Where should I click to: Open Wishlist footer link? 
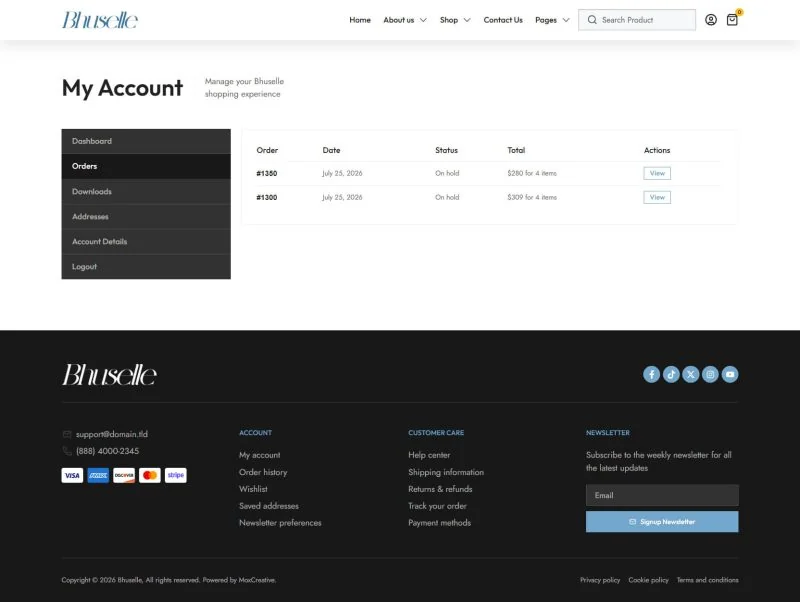tap(253, 489)
